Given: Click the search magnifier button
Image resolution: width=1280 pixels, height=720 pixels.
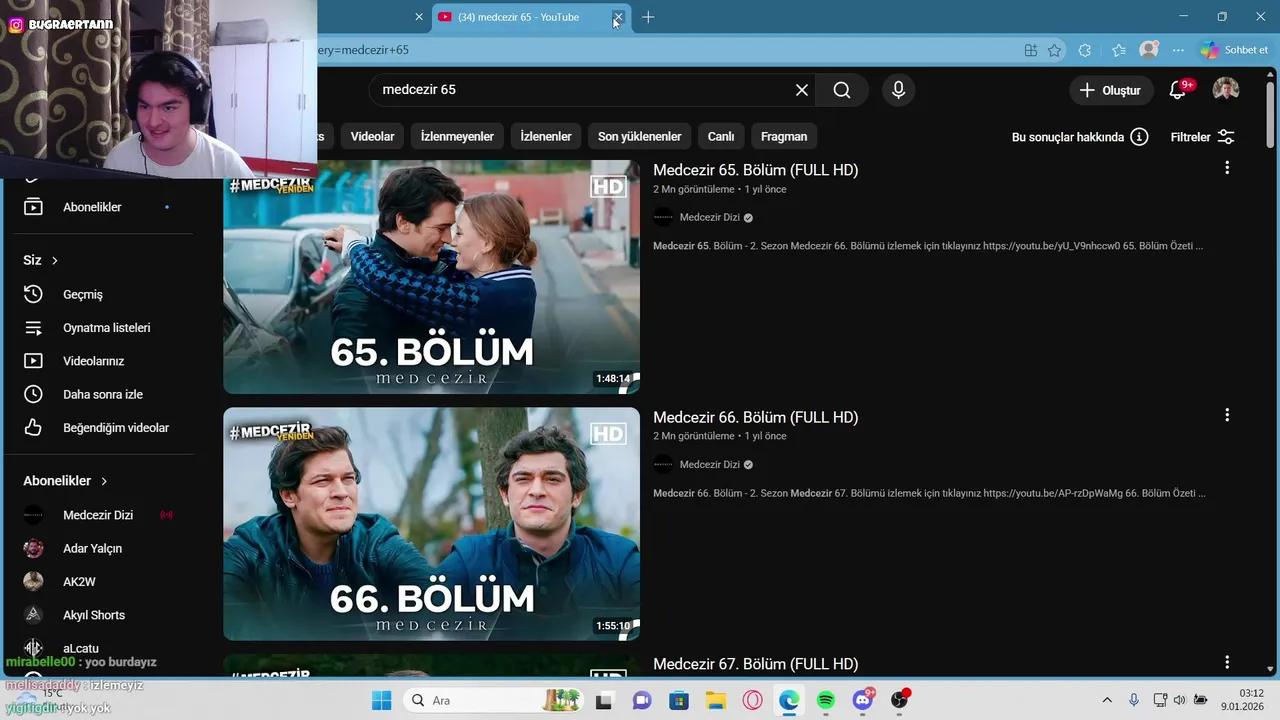Looking at the screenshot, I should tap(842, 90).
